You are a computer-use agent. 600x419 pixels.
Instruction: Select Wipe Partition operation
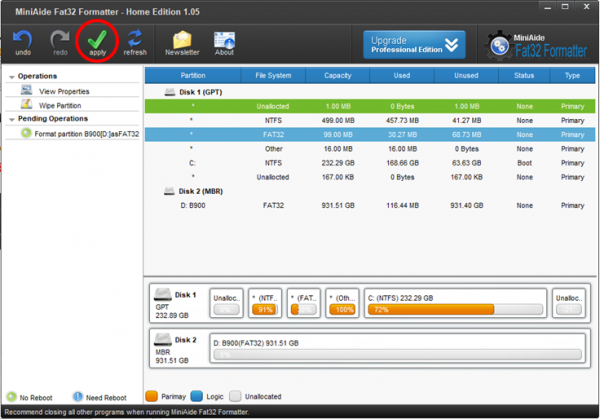(59, 104)
